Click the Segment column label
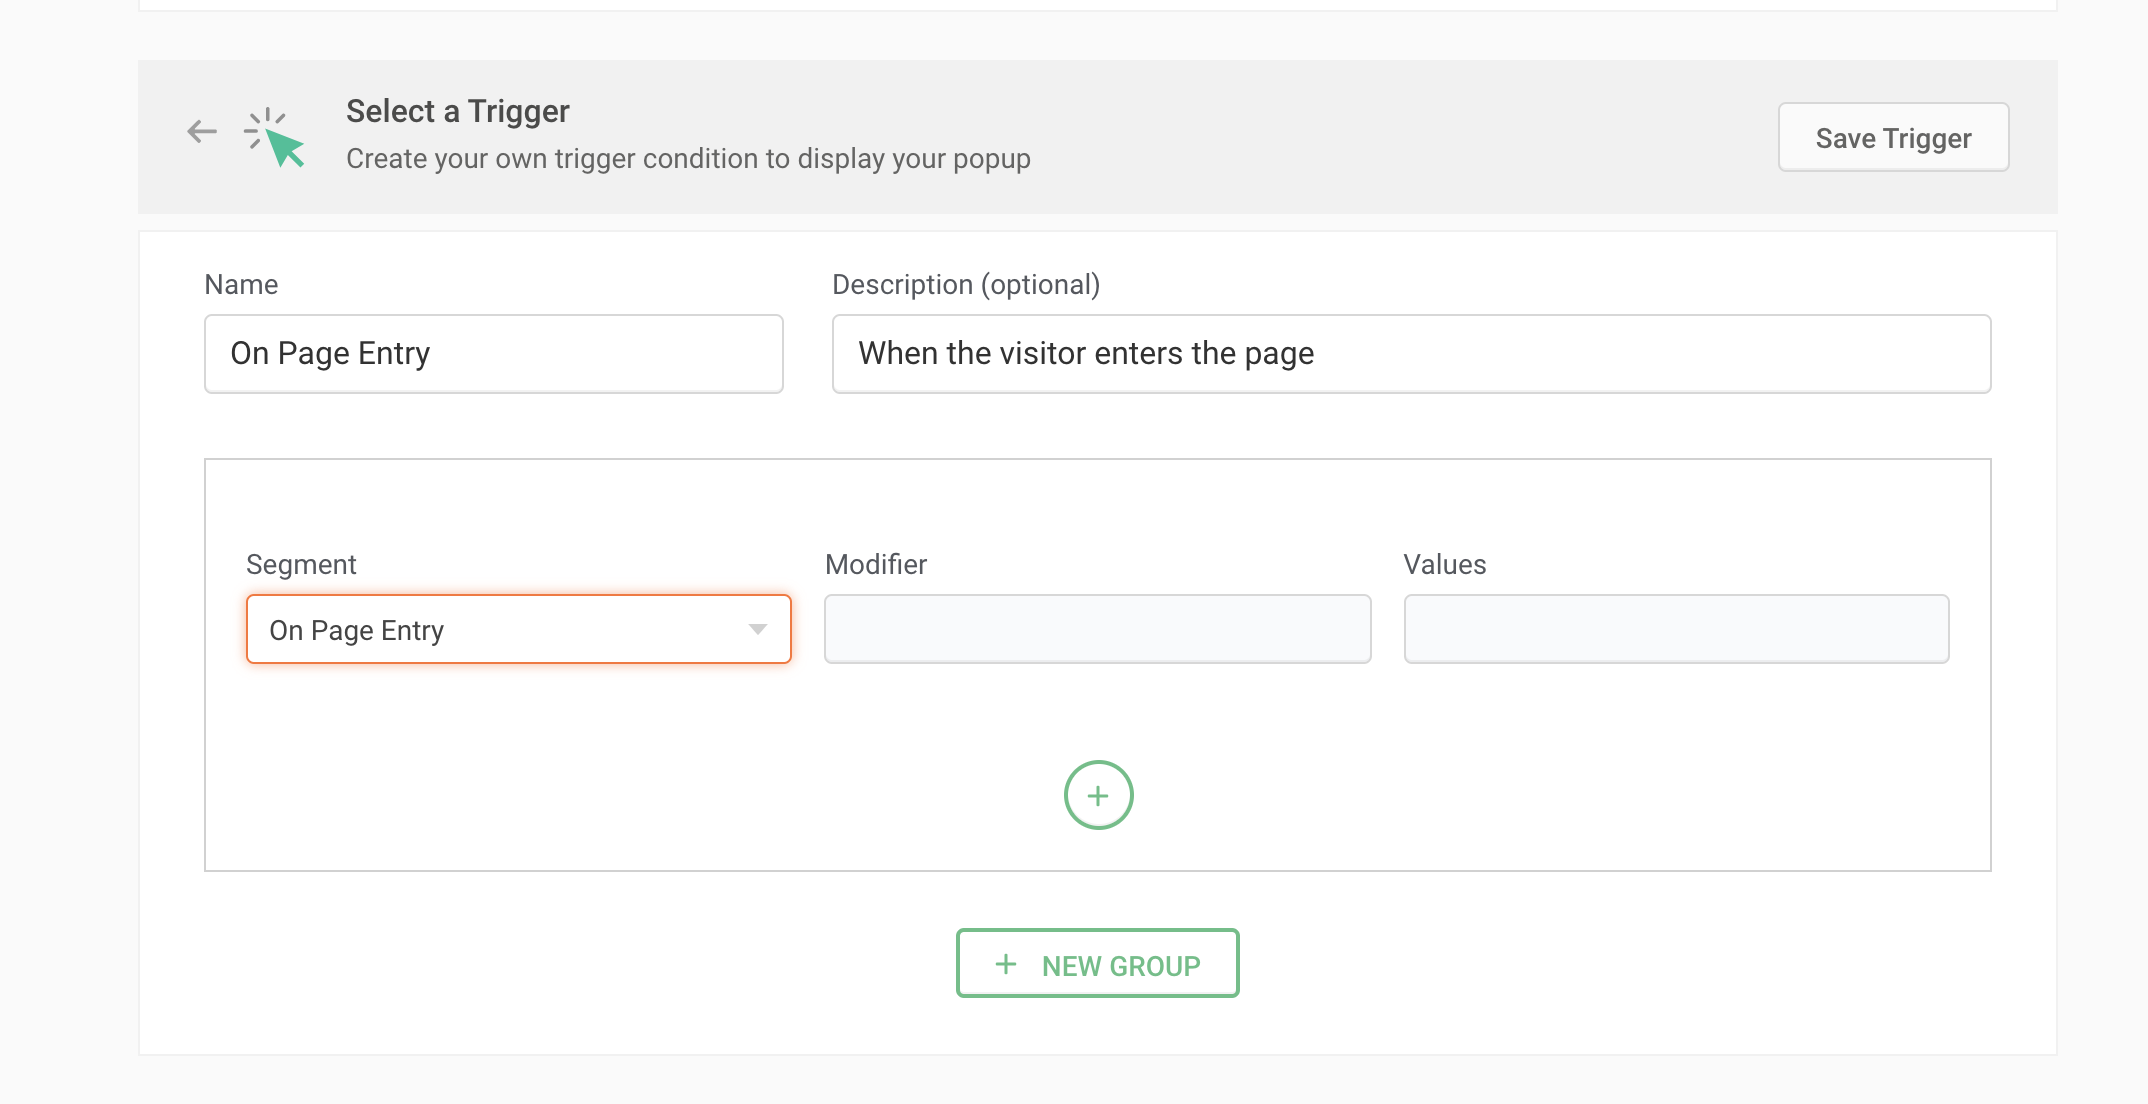Viewport: 2148px width, 1104px height. tap(301, 565)
